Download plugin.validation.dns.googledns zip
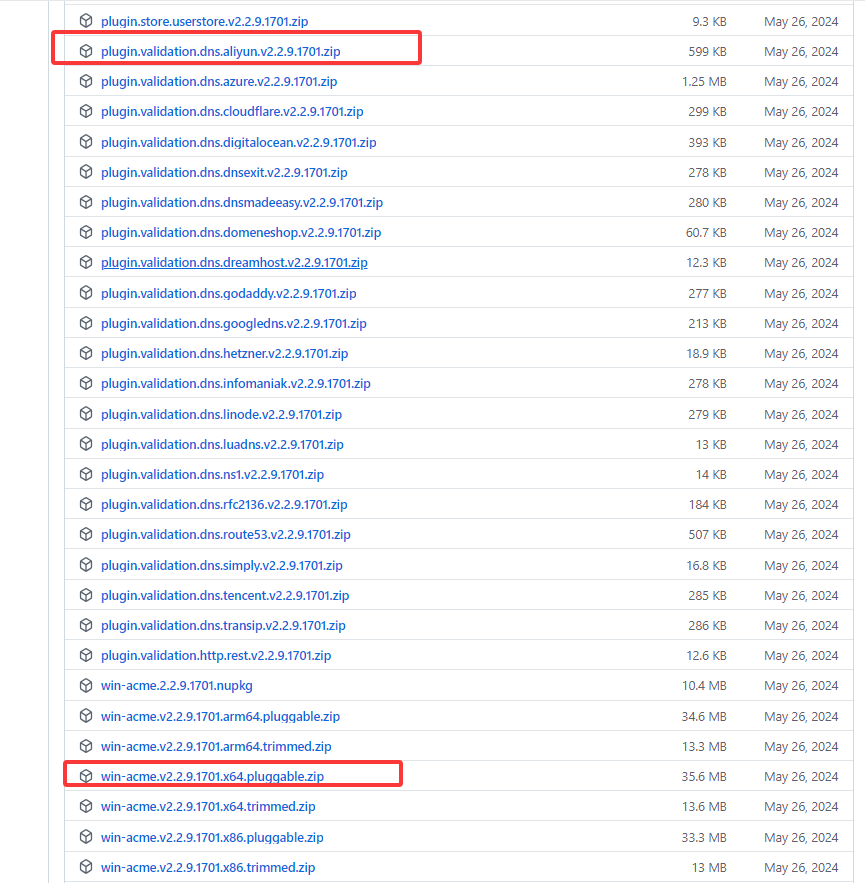 (x=233, y=323)
